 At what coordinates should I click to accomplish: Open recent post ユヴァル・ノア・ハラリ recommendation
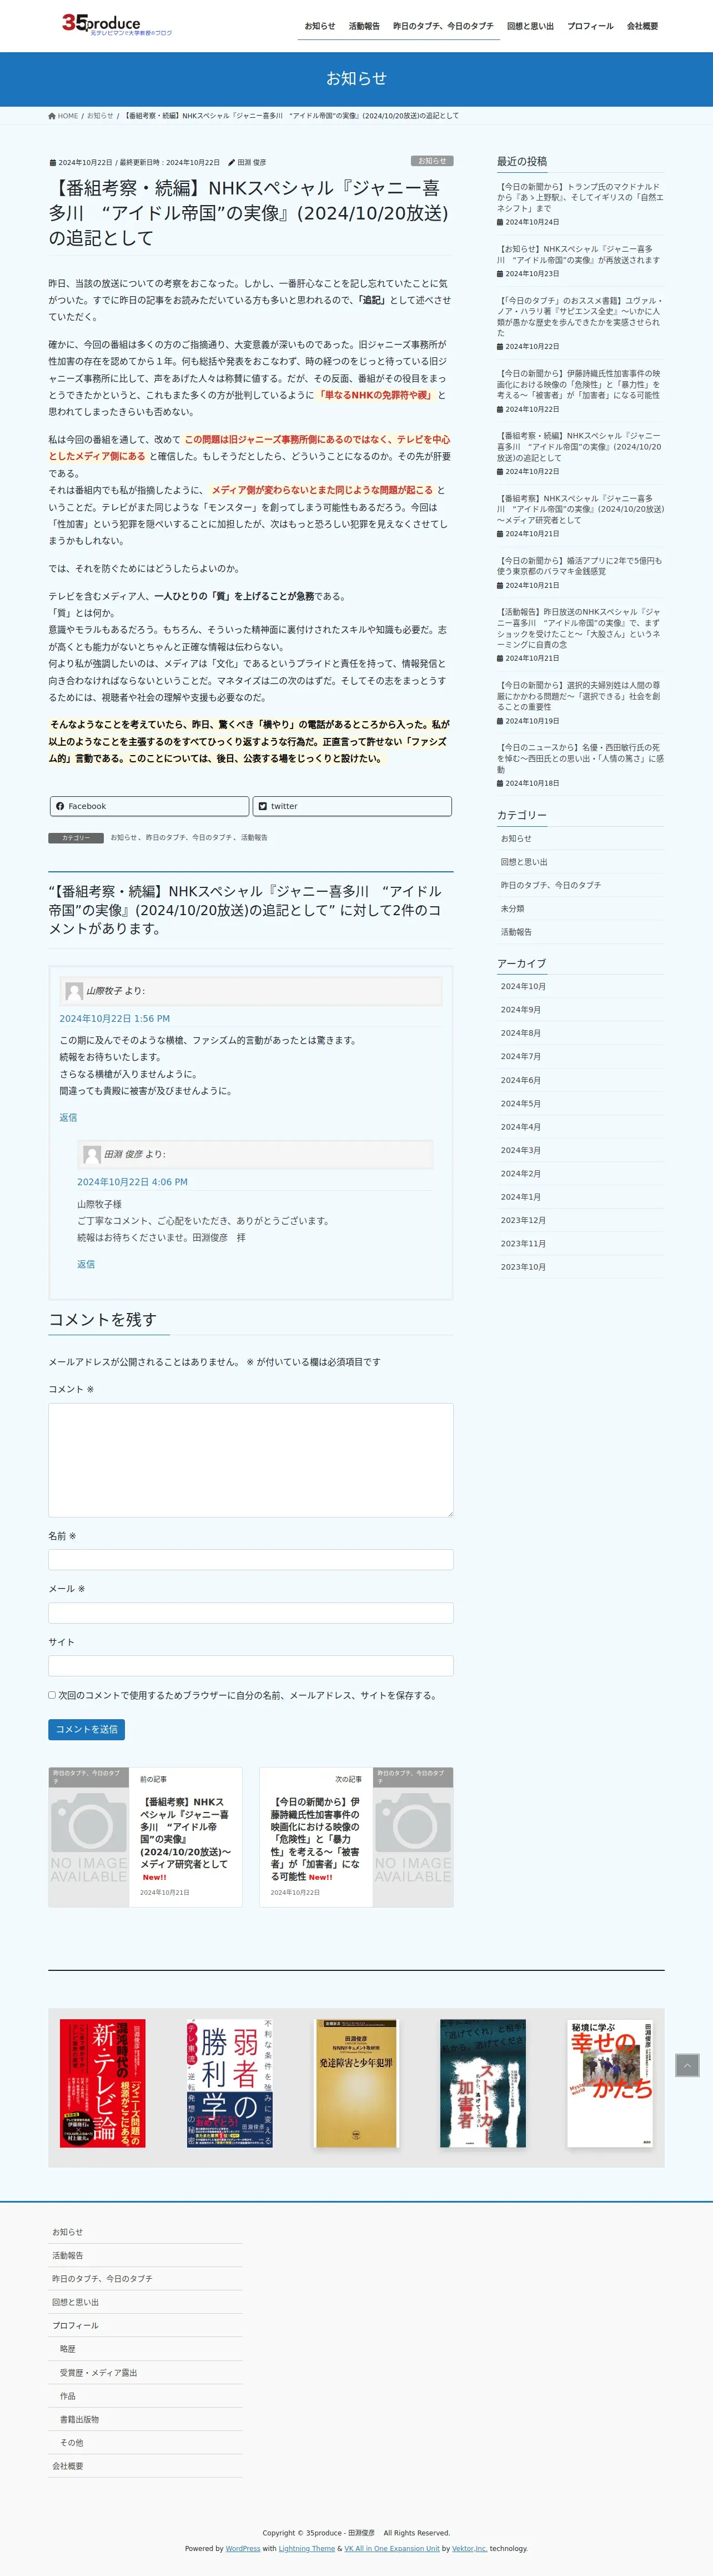pos(580,316)
